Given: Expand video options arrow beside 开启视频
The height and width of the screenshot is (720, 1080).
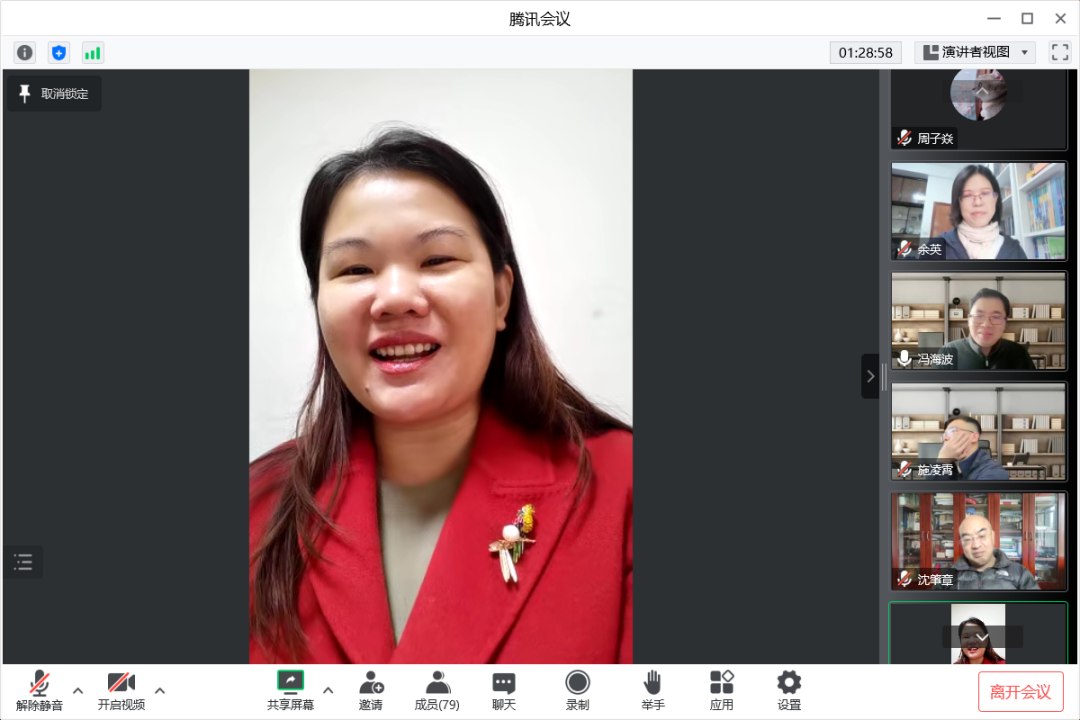Looking at the screenshot, I should point(160,690).
